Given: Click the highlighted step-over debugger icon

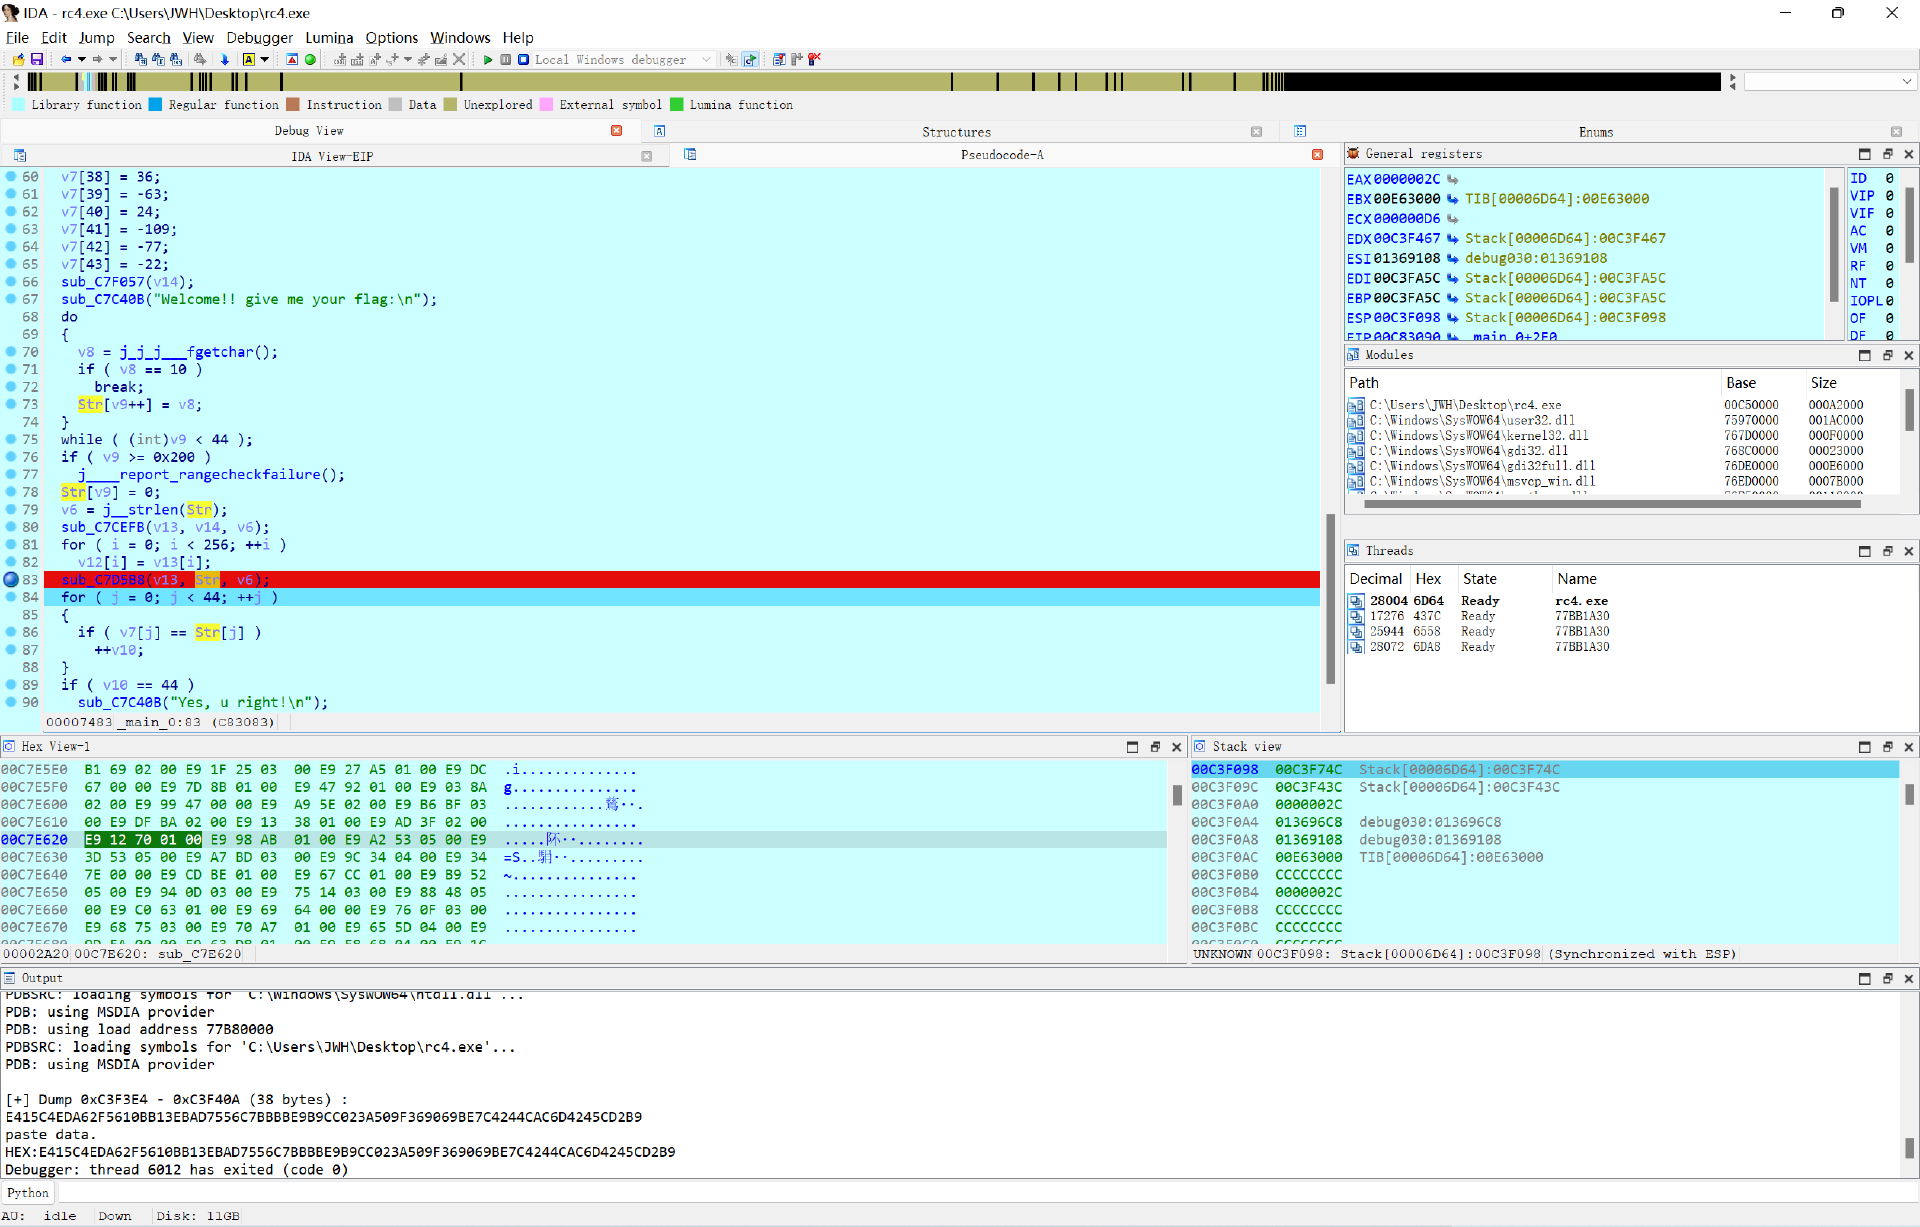Looking at the screenshot, I should pyautogui.click(x=750, y=60).
